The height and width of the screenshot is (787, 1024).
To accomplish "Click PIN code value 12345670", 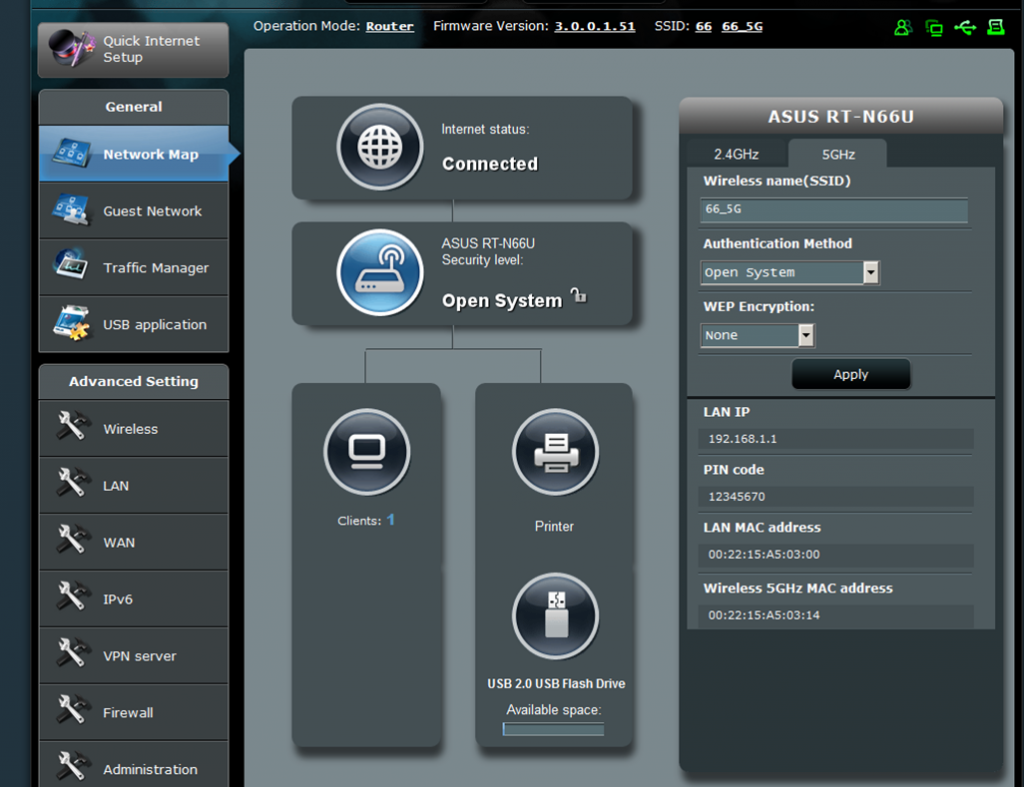I will tap(737, 496).
